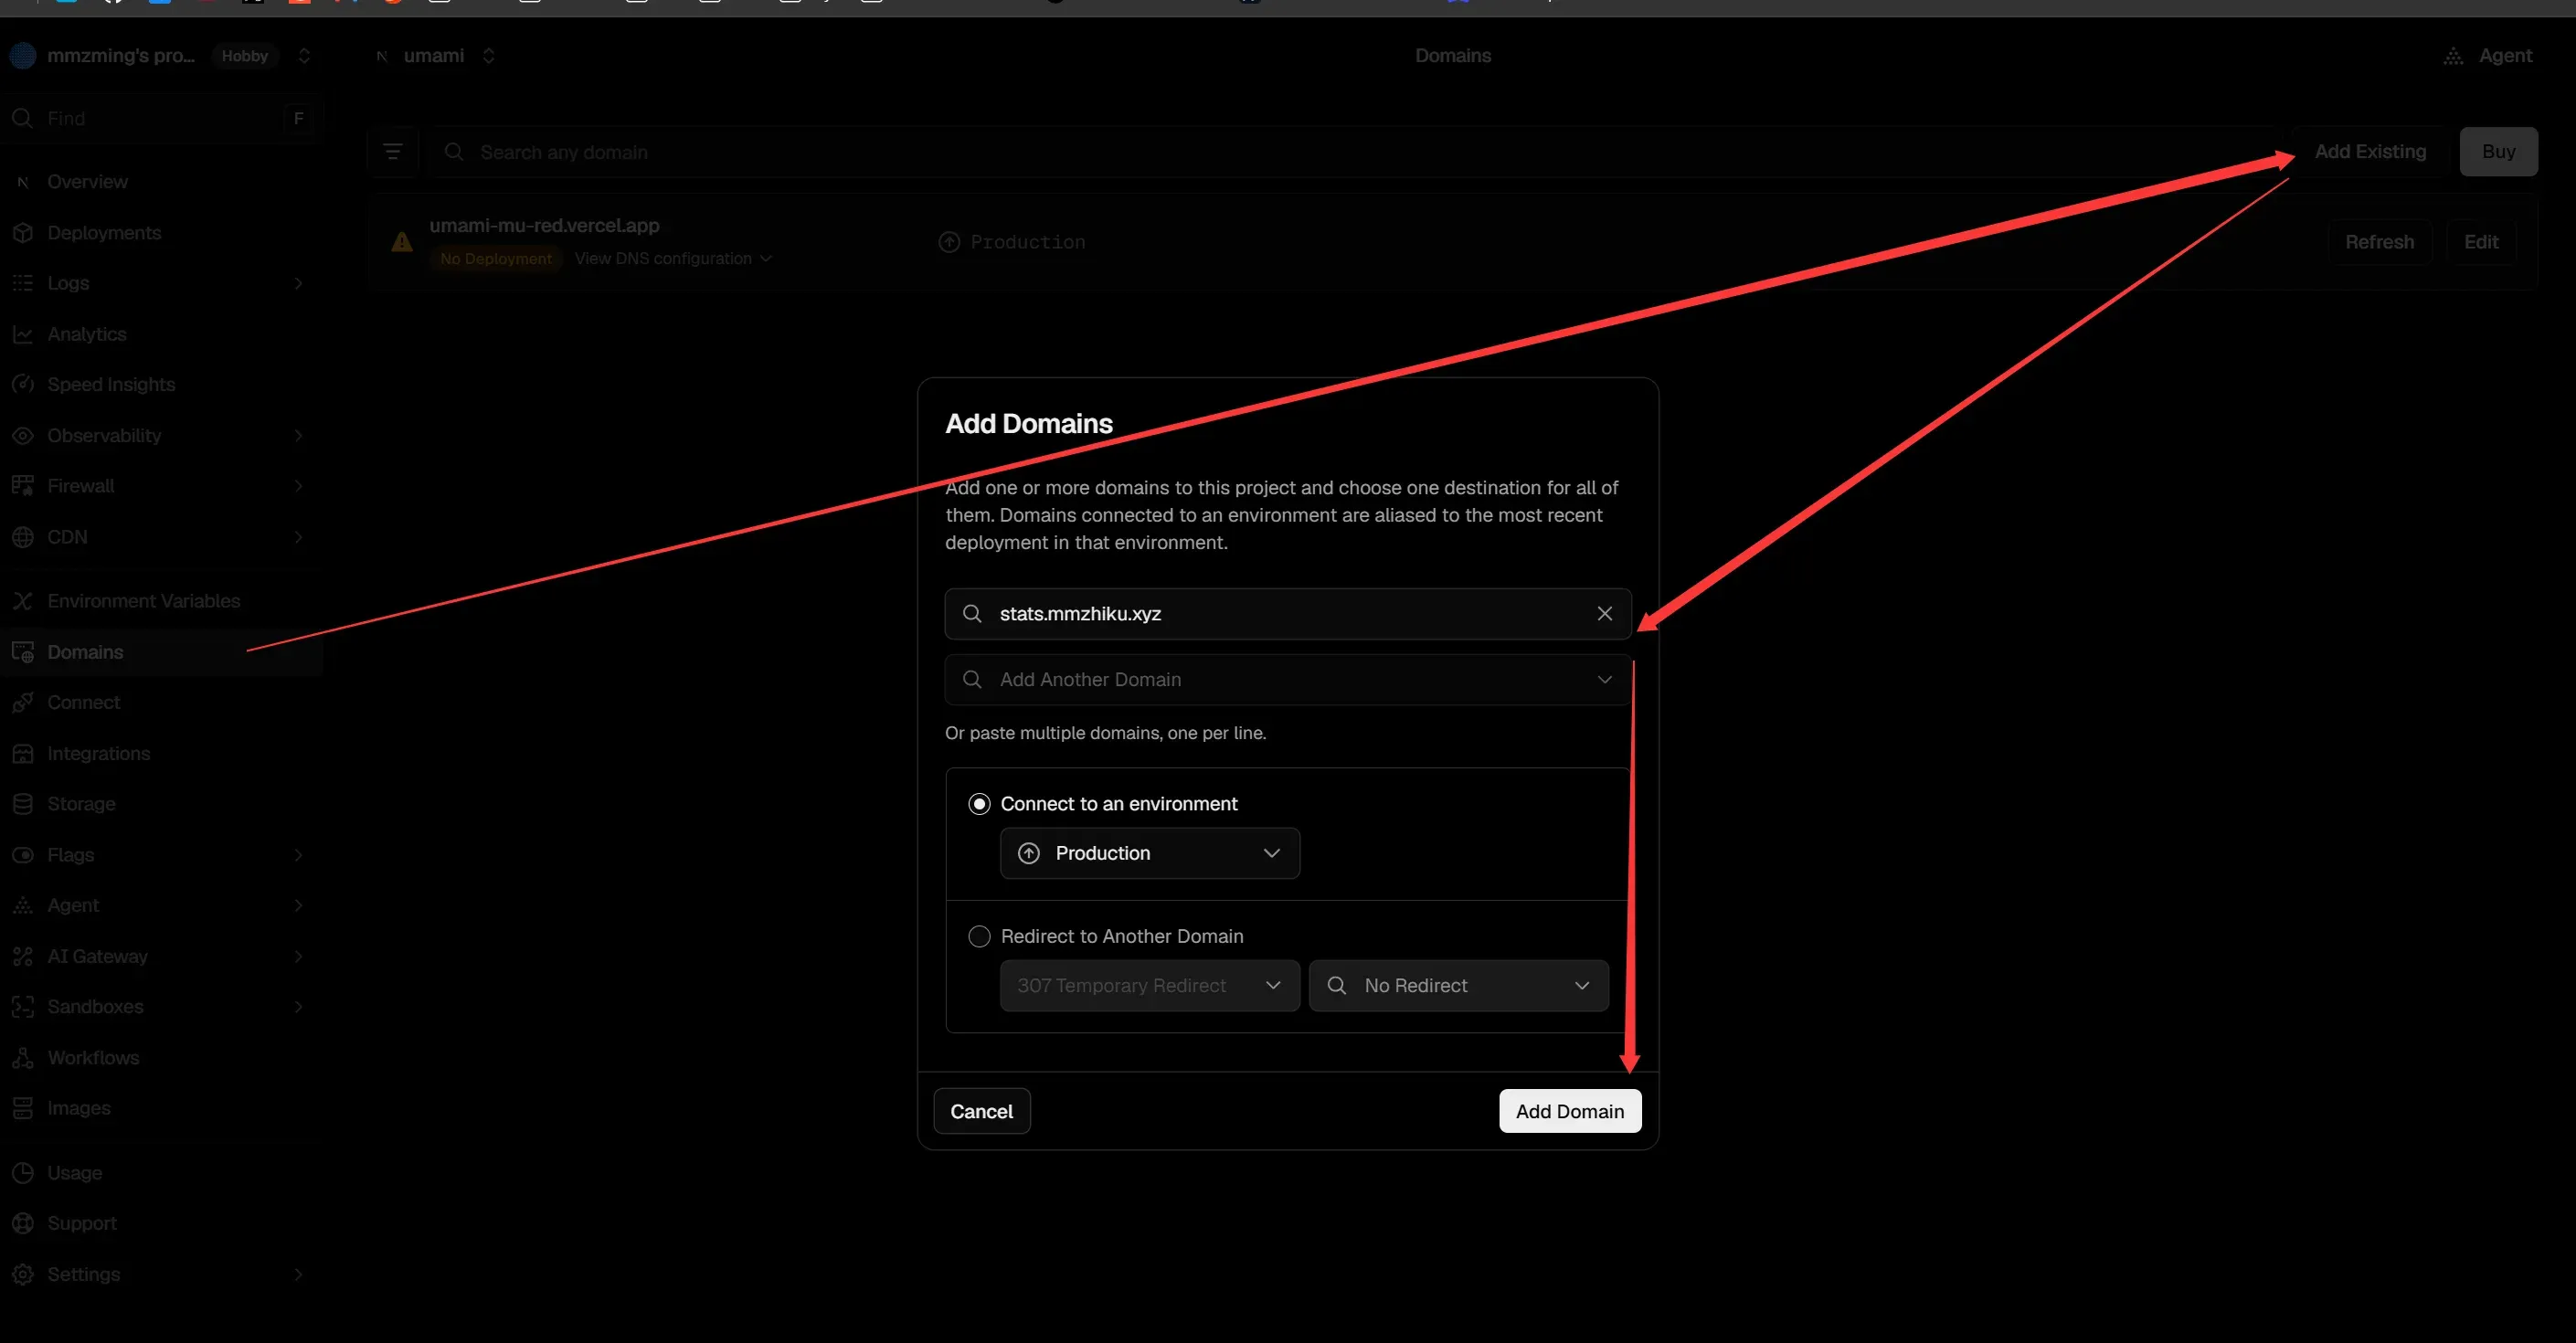Cancel the Add Domains dialog
2576x1343 pixels.
coord(981,1111)
